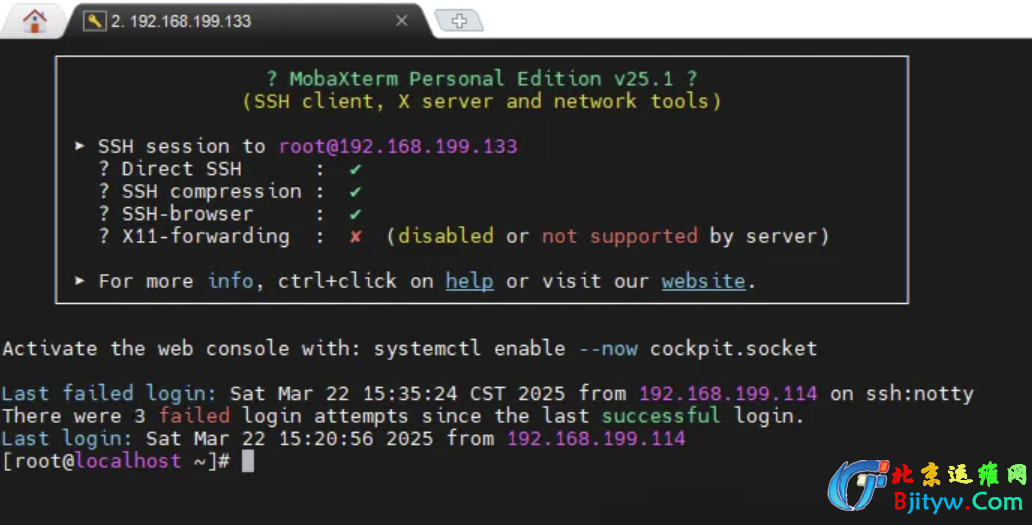Click the Bjityw.Com watermark logo
1032x525 pixels.
[925, 488]
